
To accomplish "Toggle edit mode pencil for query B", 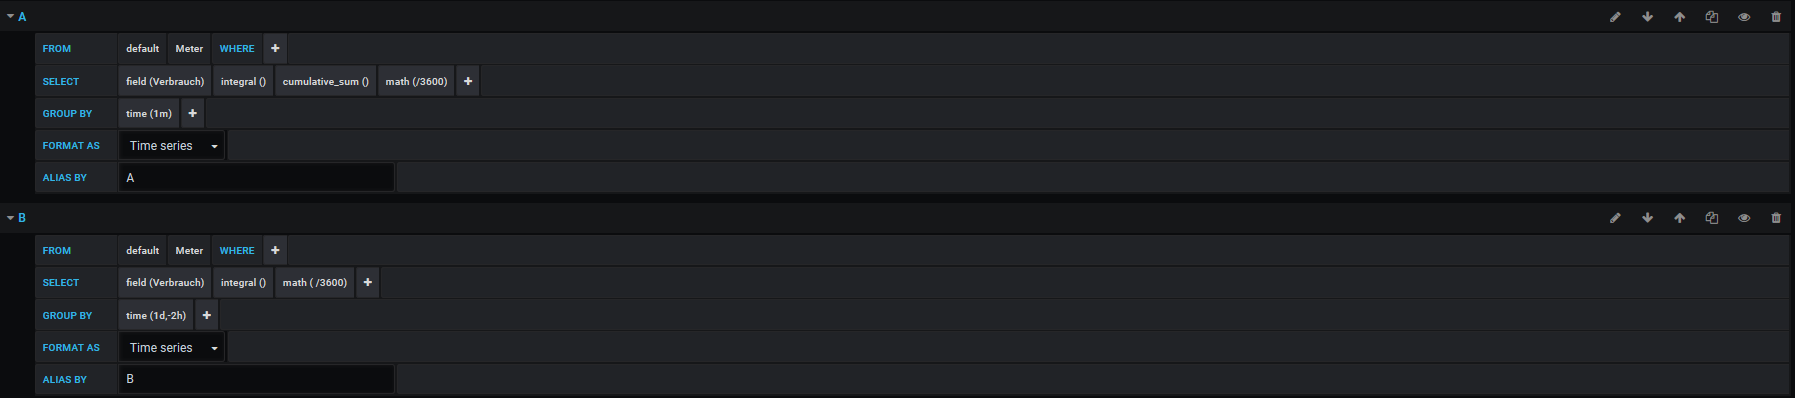I will (x=1615, y=218).
